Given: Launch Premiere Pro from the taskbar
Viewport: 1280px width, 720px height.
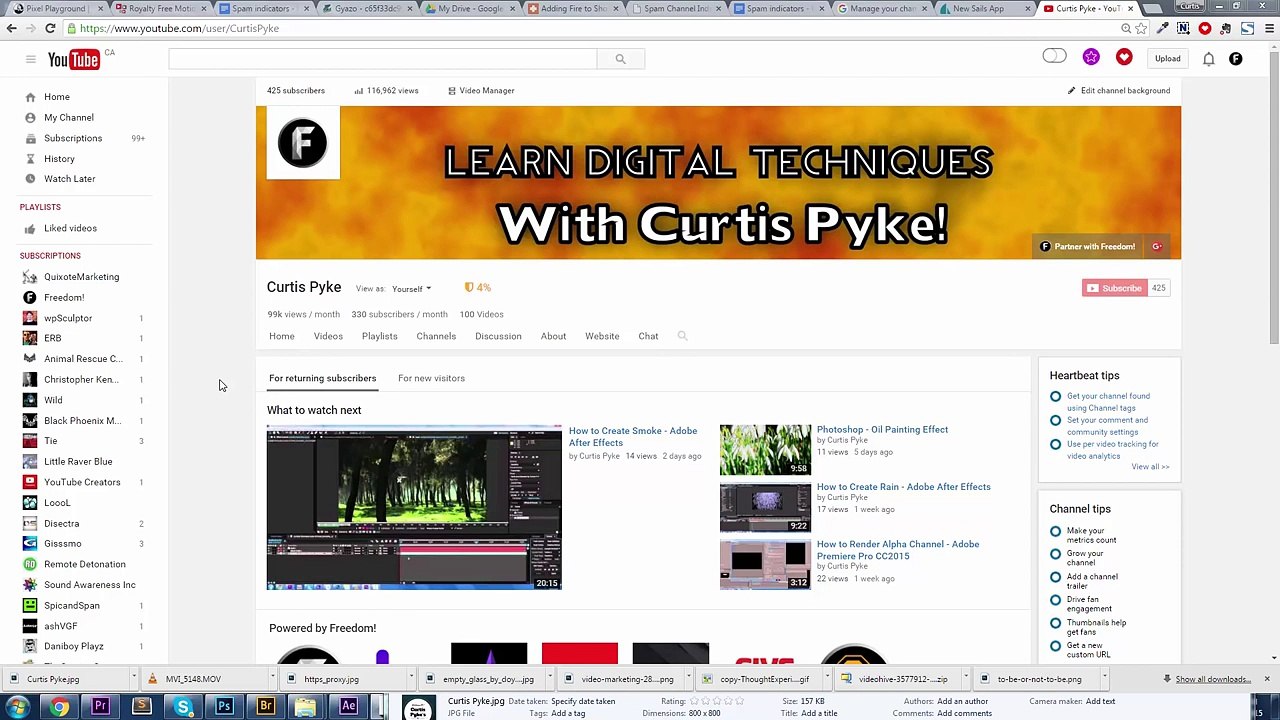Looking at the screenshot, I should (x=100, y=707).
